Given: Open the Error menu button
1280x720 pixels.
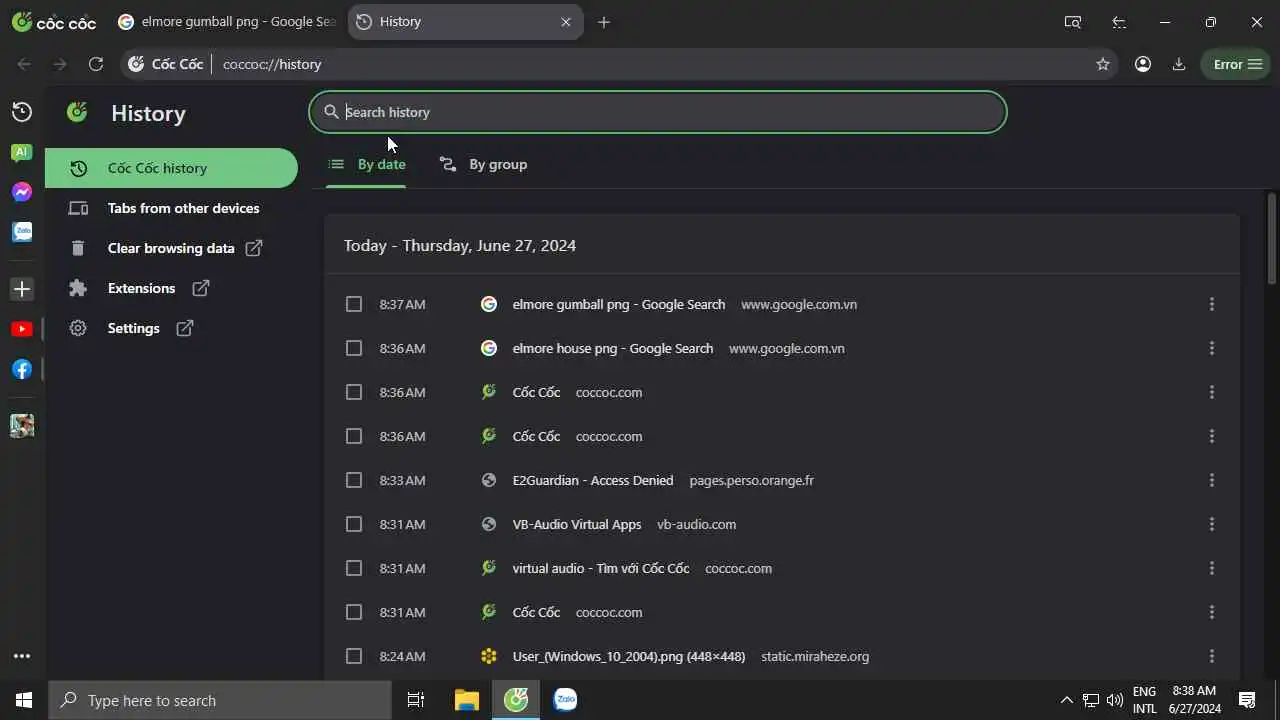Looking at the screenshot, I should pyautogui.click(x=1237, y=64).
